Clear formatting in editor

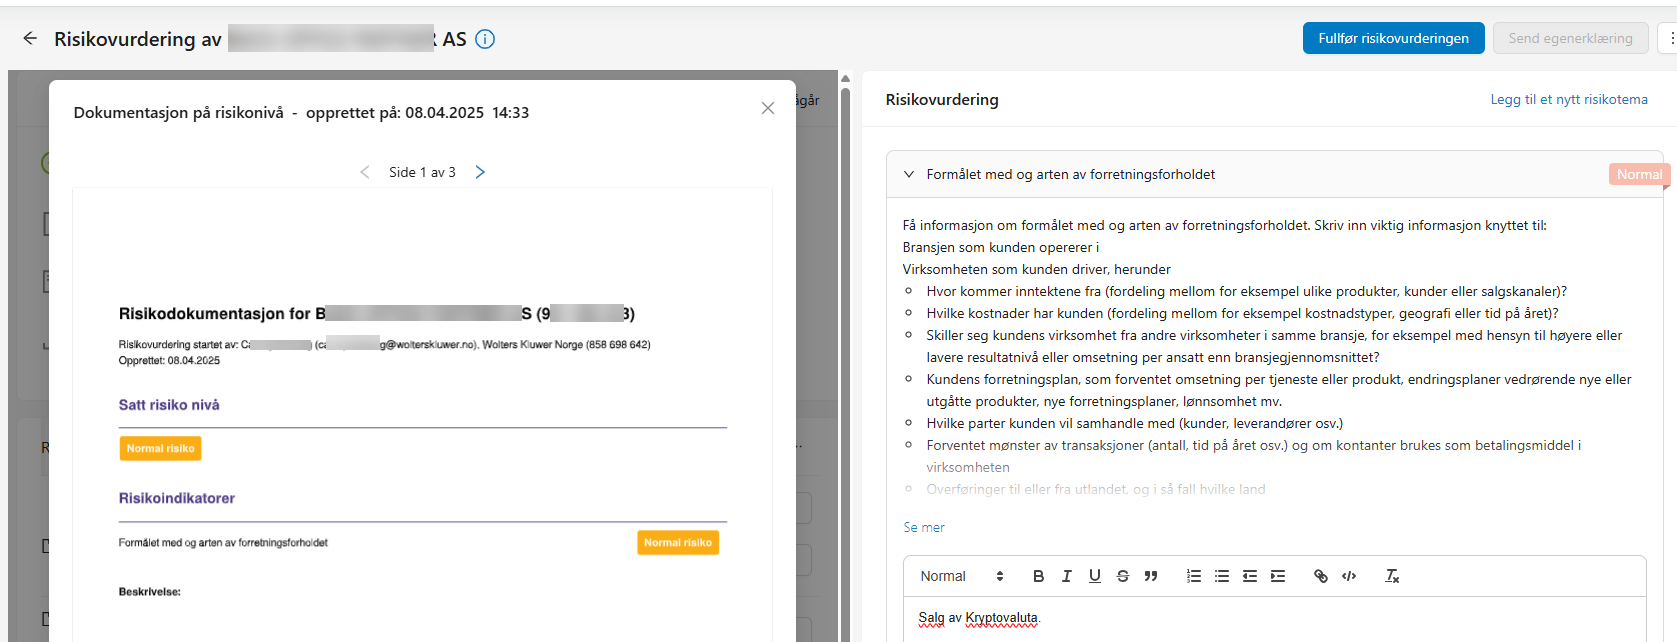point(1392,576)
